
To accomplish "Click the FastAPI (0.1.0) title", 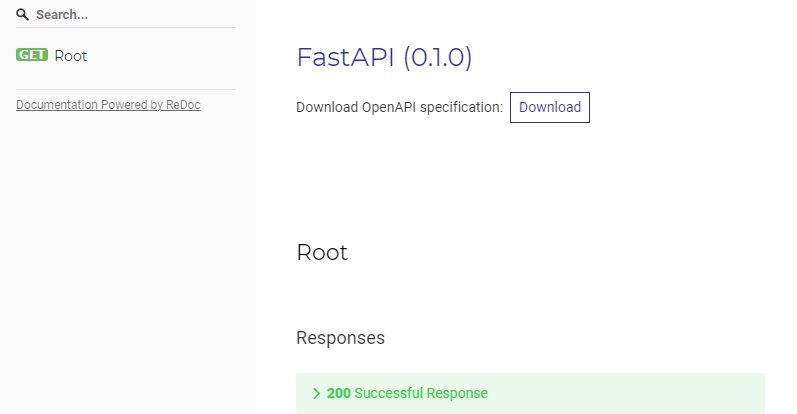I will [x=384, y=56].
